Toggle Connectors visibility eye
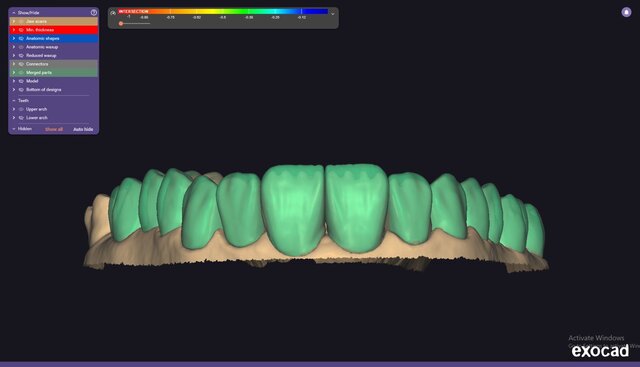The width and height of the screenshot is (640, 367). [x=21, y=64]
